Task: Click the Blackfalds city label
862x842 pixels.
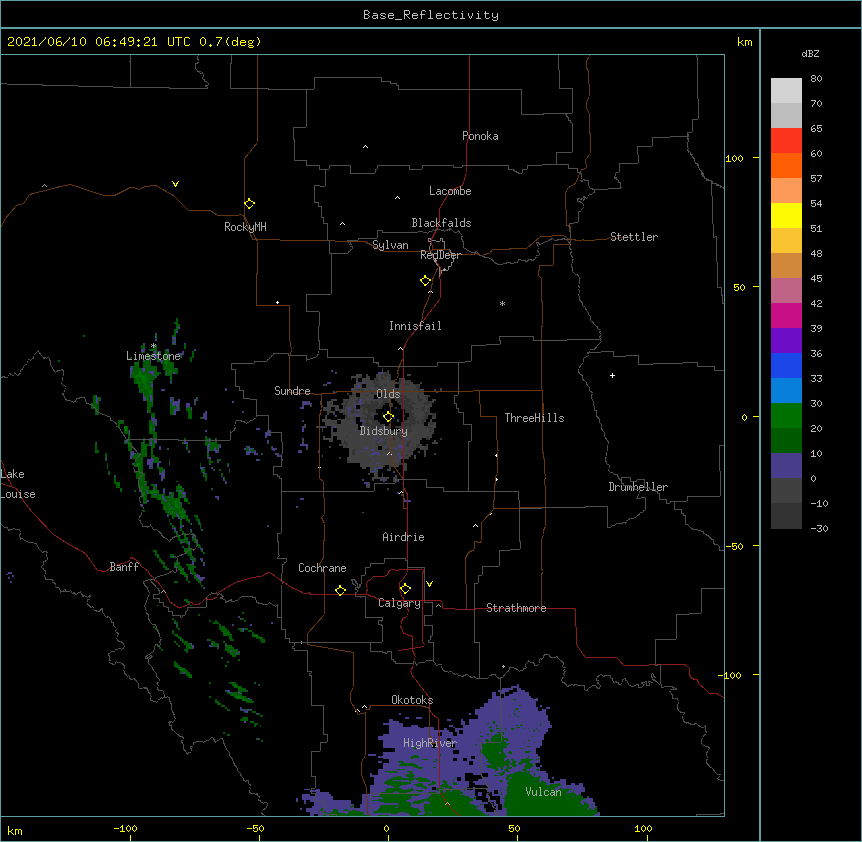Action: point(441,223)
